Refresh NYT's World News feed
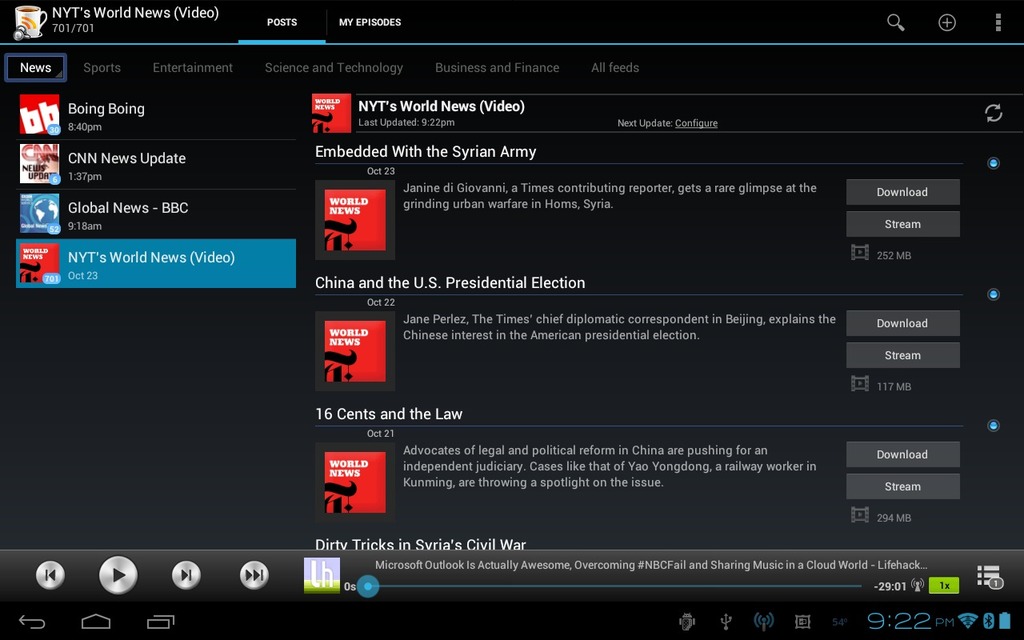 [x=993, y=113]
